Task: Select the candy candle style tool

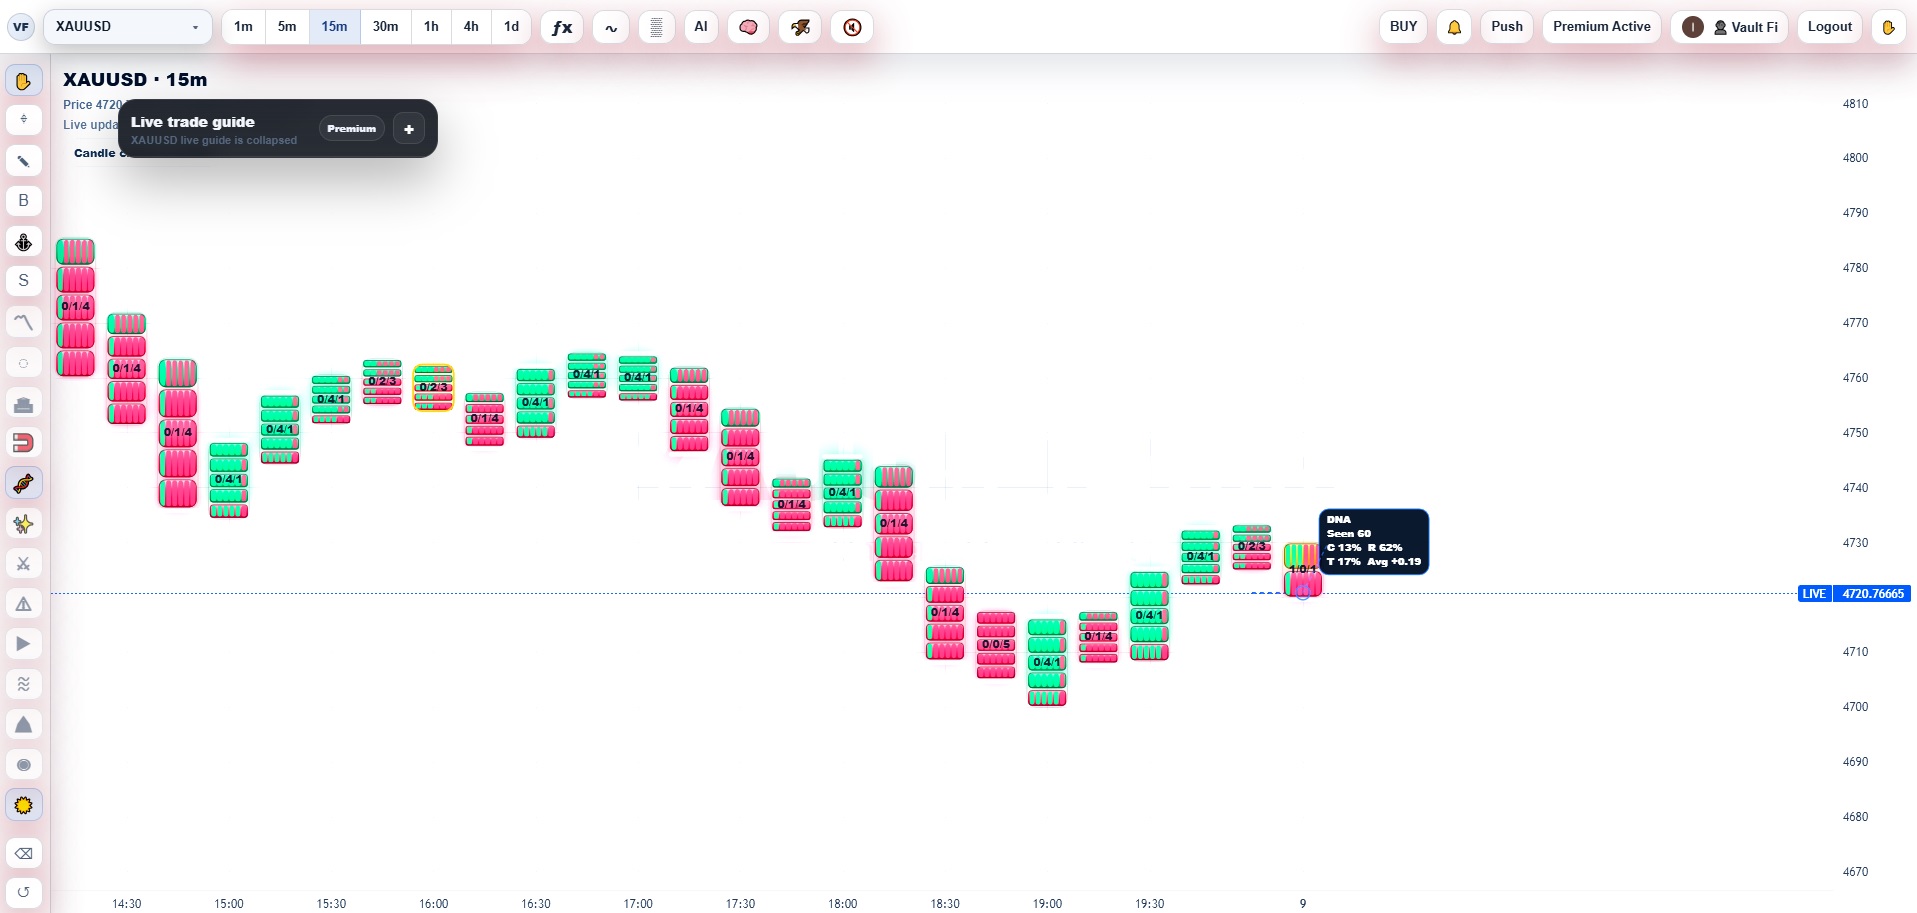Action: coord(24,484)
